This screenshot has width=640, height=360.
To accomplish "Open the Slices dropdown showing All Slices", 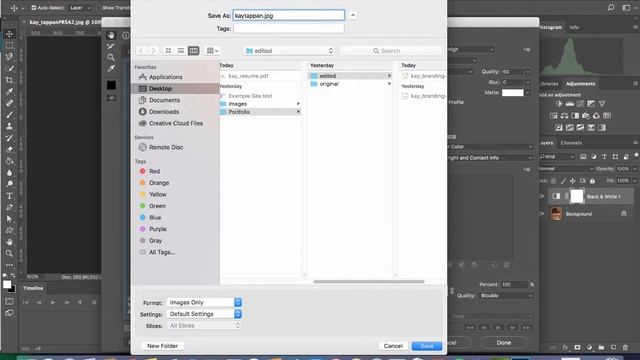I will click(204, 325).
